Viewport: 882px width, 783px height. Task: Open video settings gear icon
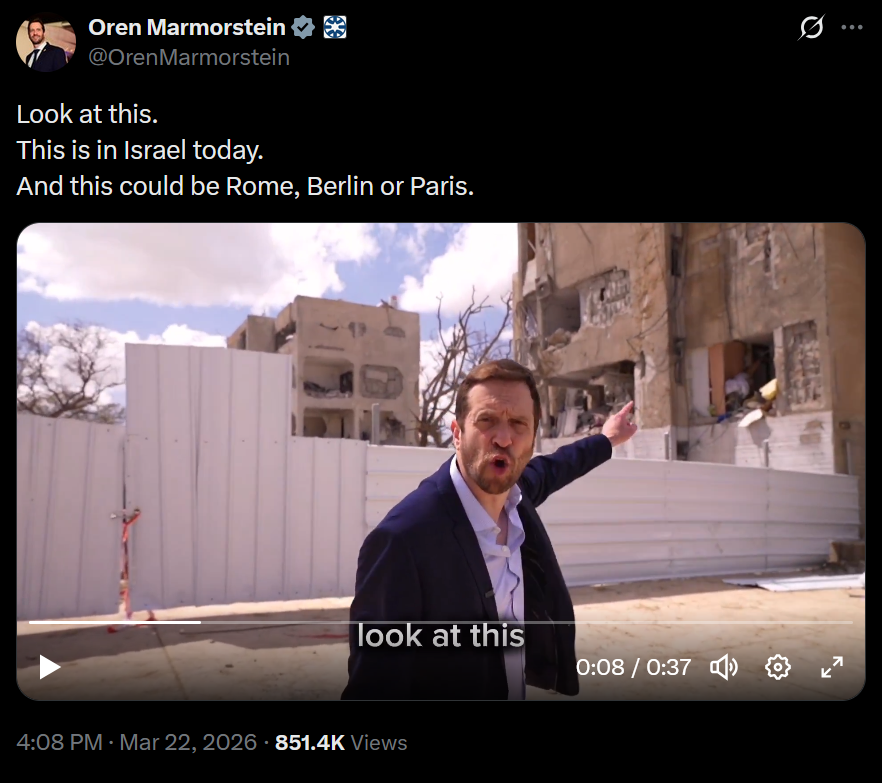[x=778, y=667]
